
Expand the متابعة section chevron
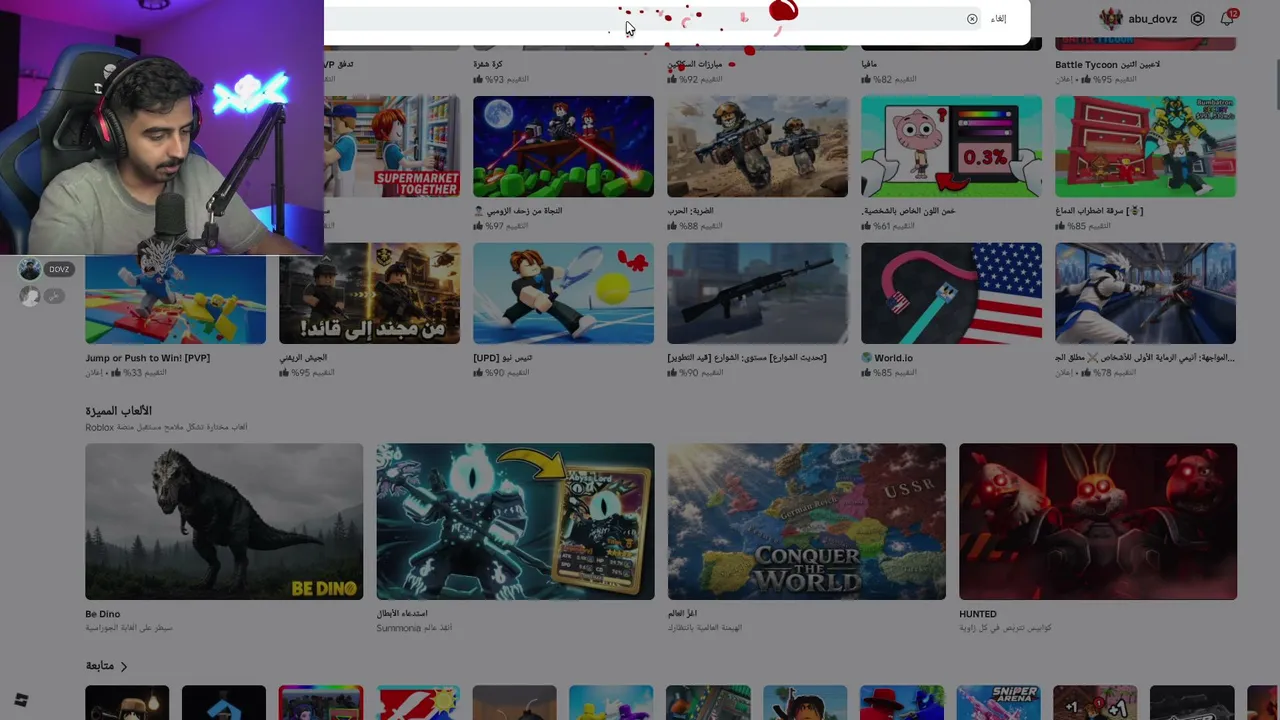pyautogui.click(x=124, y=666)
